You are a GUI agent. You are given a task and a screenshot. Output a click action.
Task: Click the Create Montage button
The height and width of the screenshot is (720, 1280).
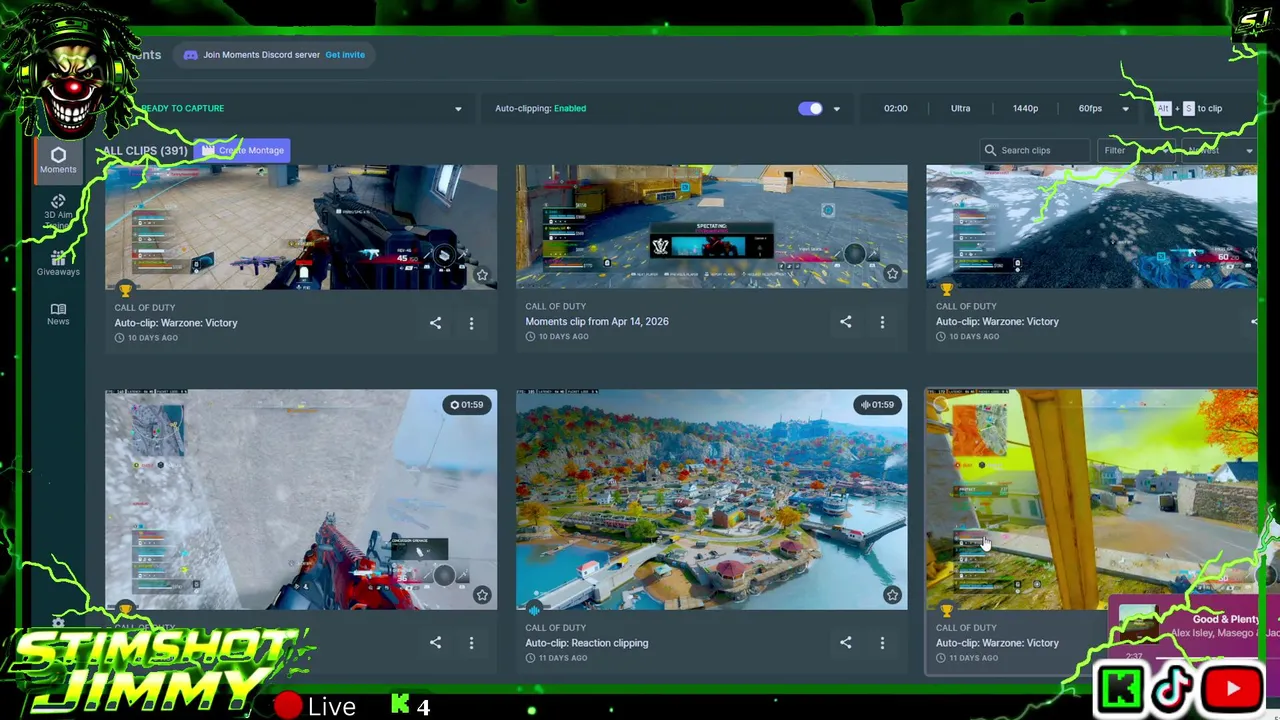243,150
